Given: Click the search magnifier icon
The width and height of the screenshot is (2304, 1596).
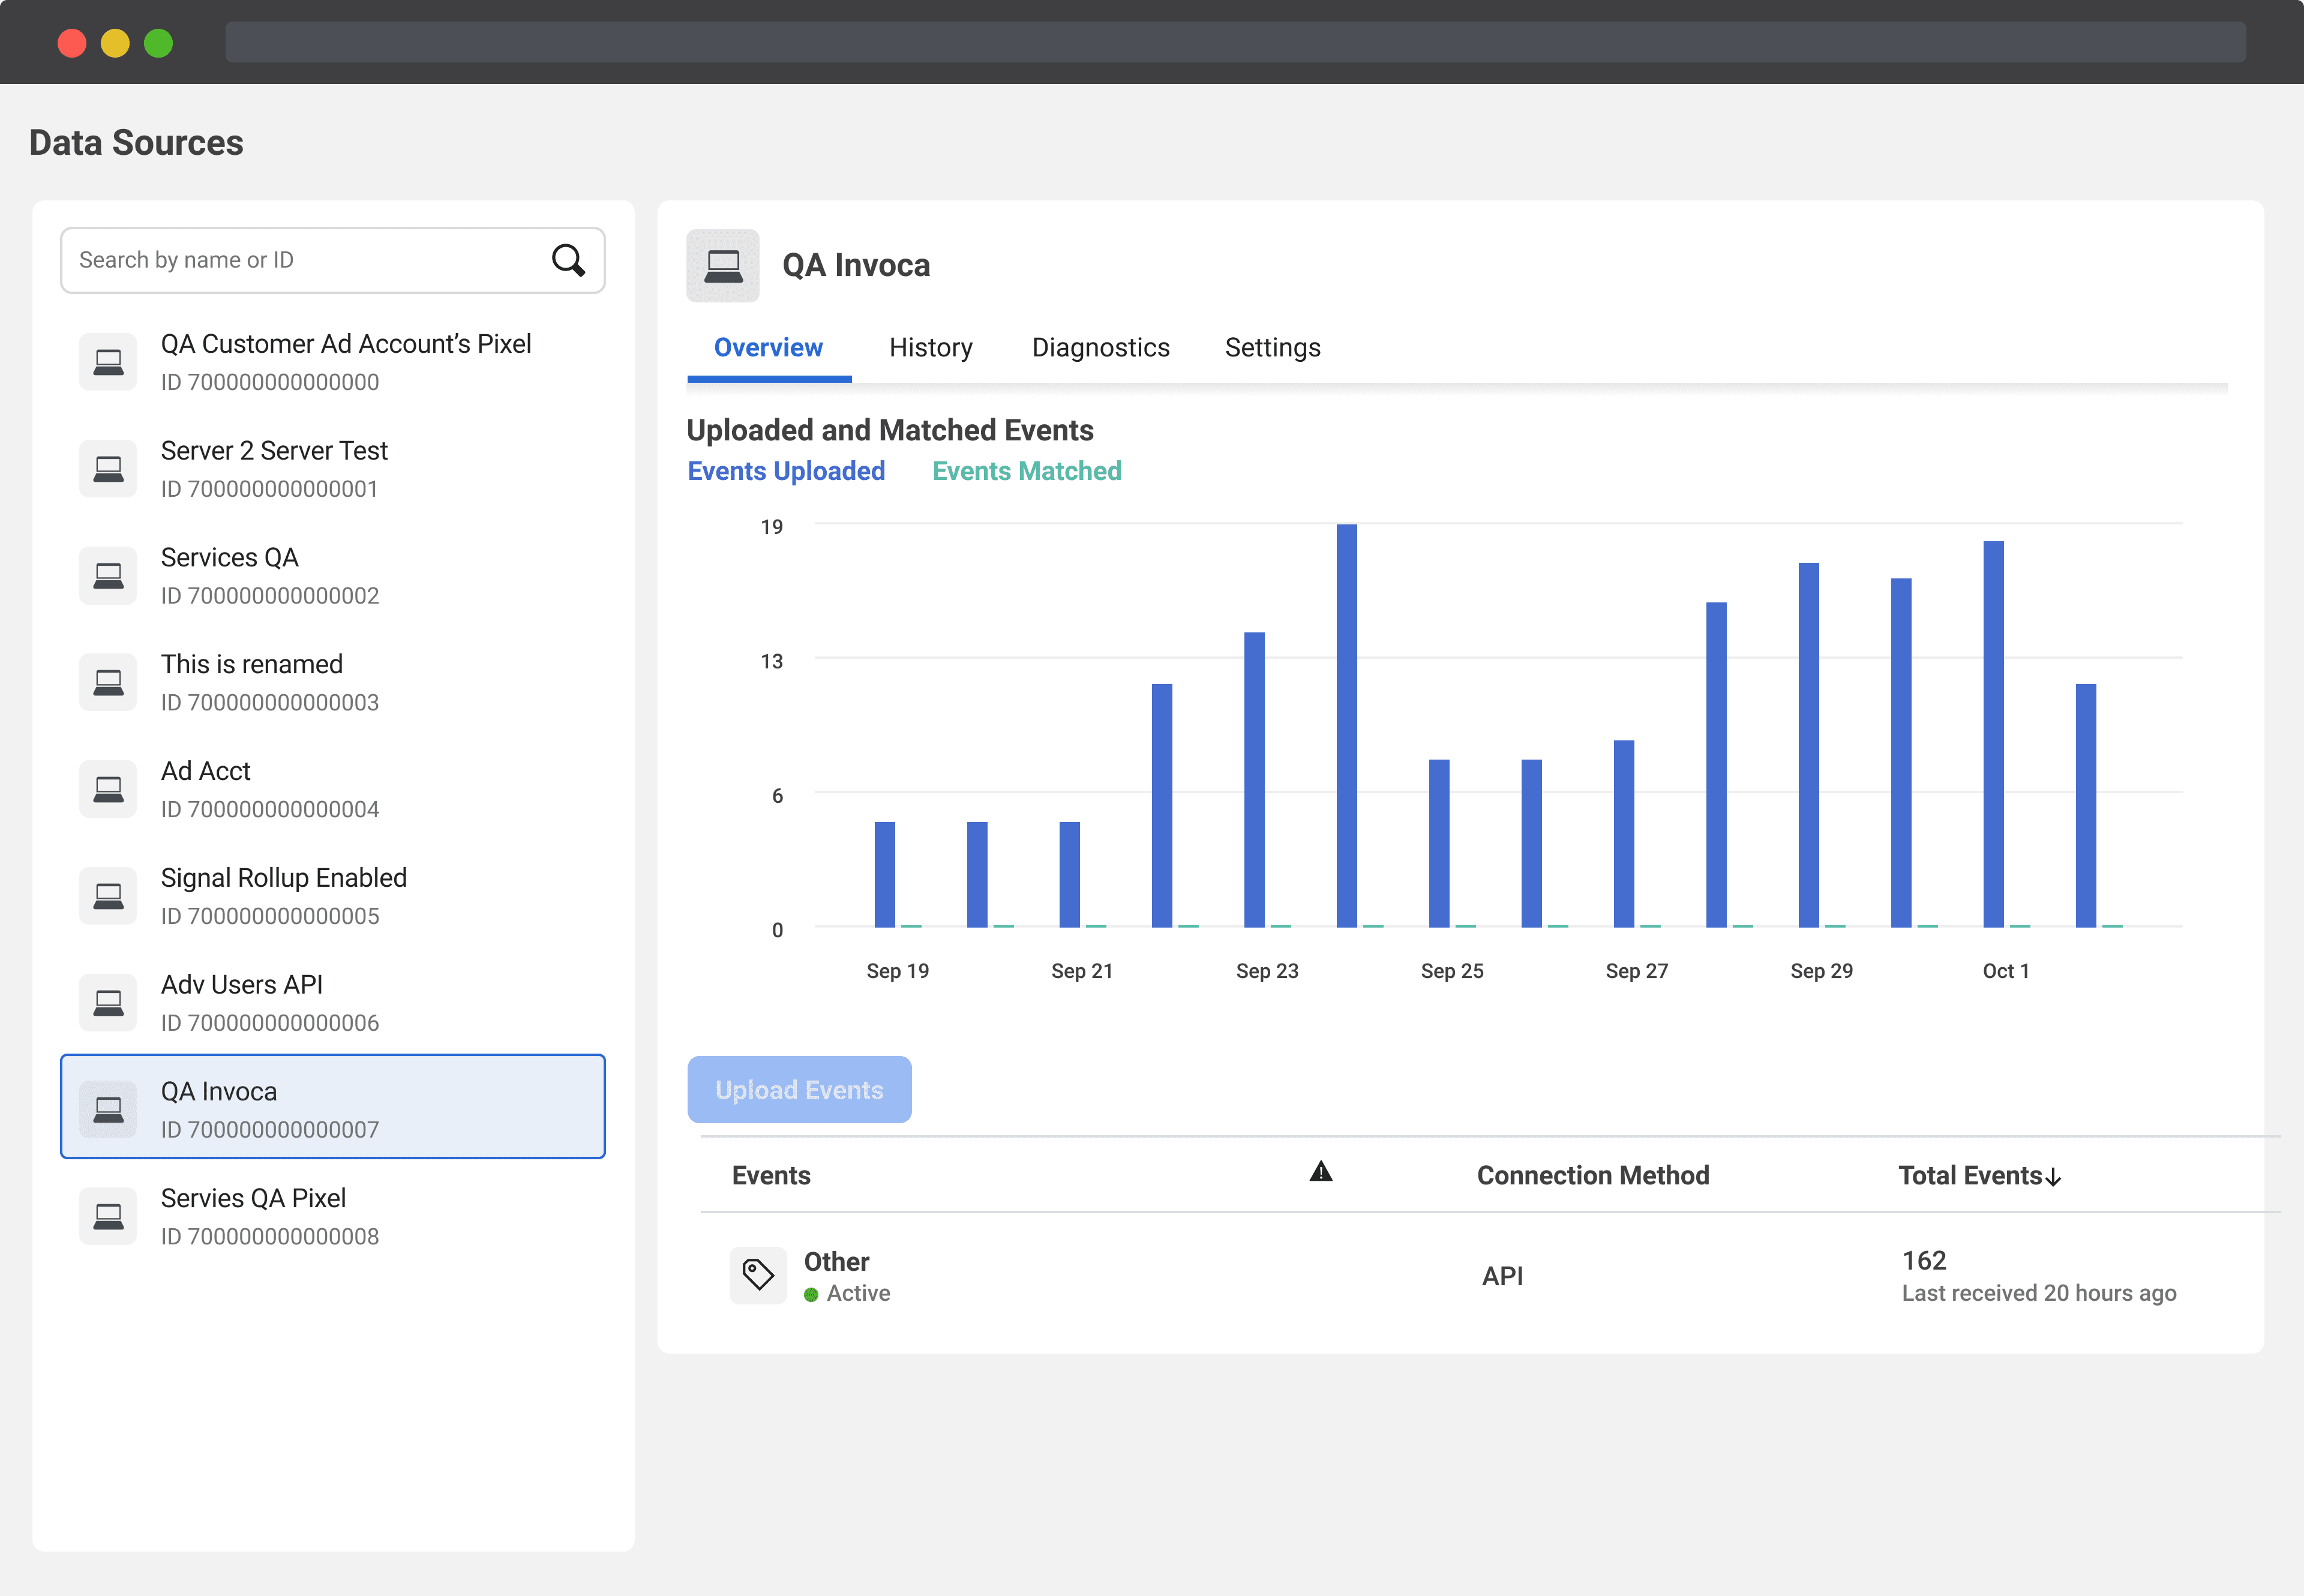Looking at the screenshot, I should tap(568, 260).
